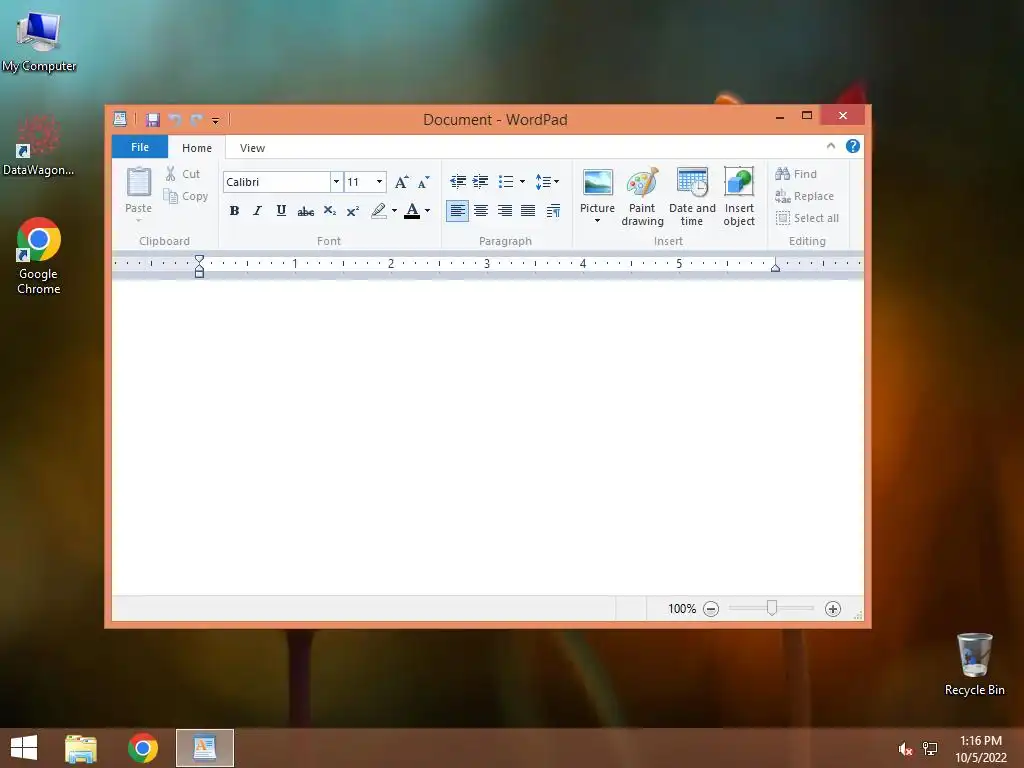Click Cut in the Clipboard group
1024x768 pixels.
(x=183, y=174)
